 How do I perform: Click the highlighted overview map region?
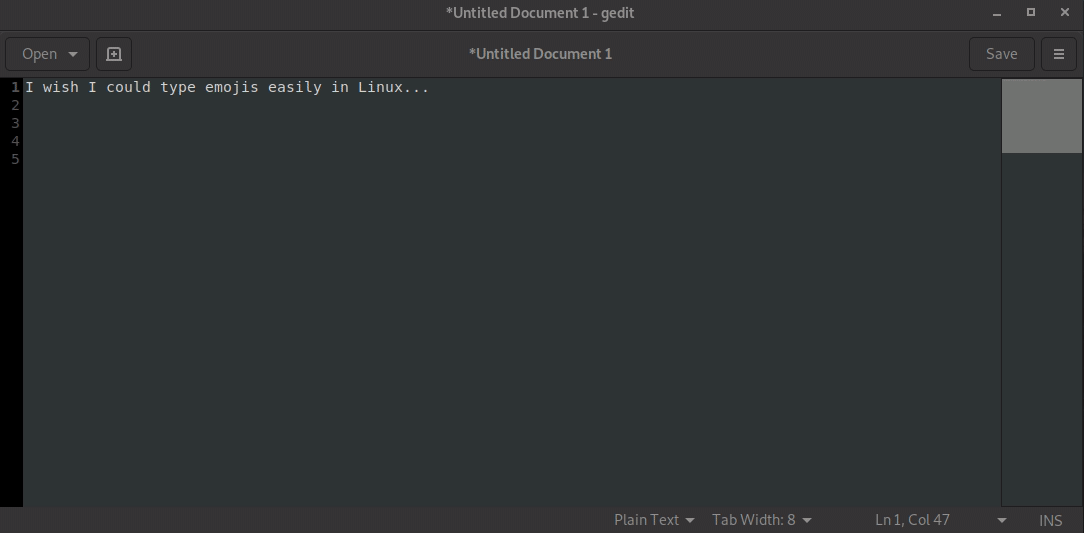[x=1041, y=116]
